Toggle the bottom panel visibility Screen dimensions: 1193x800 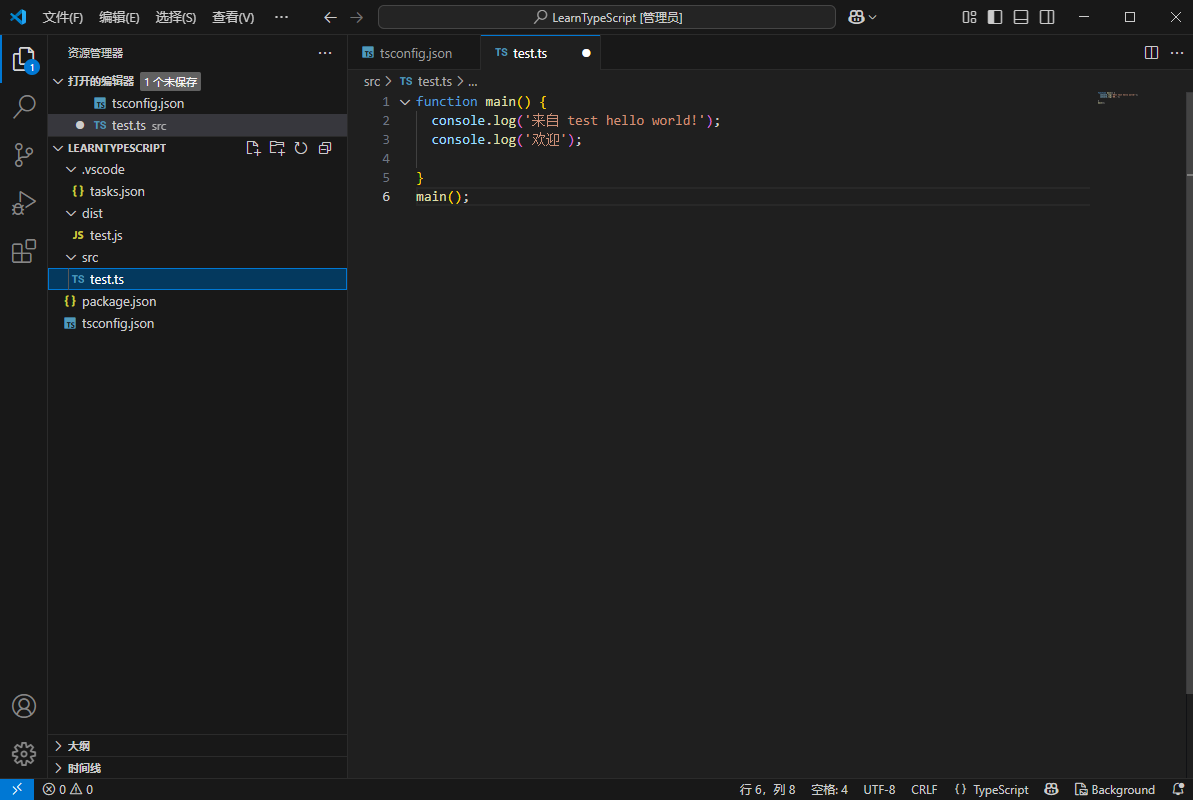click(1020, 17)
